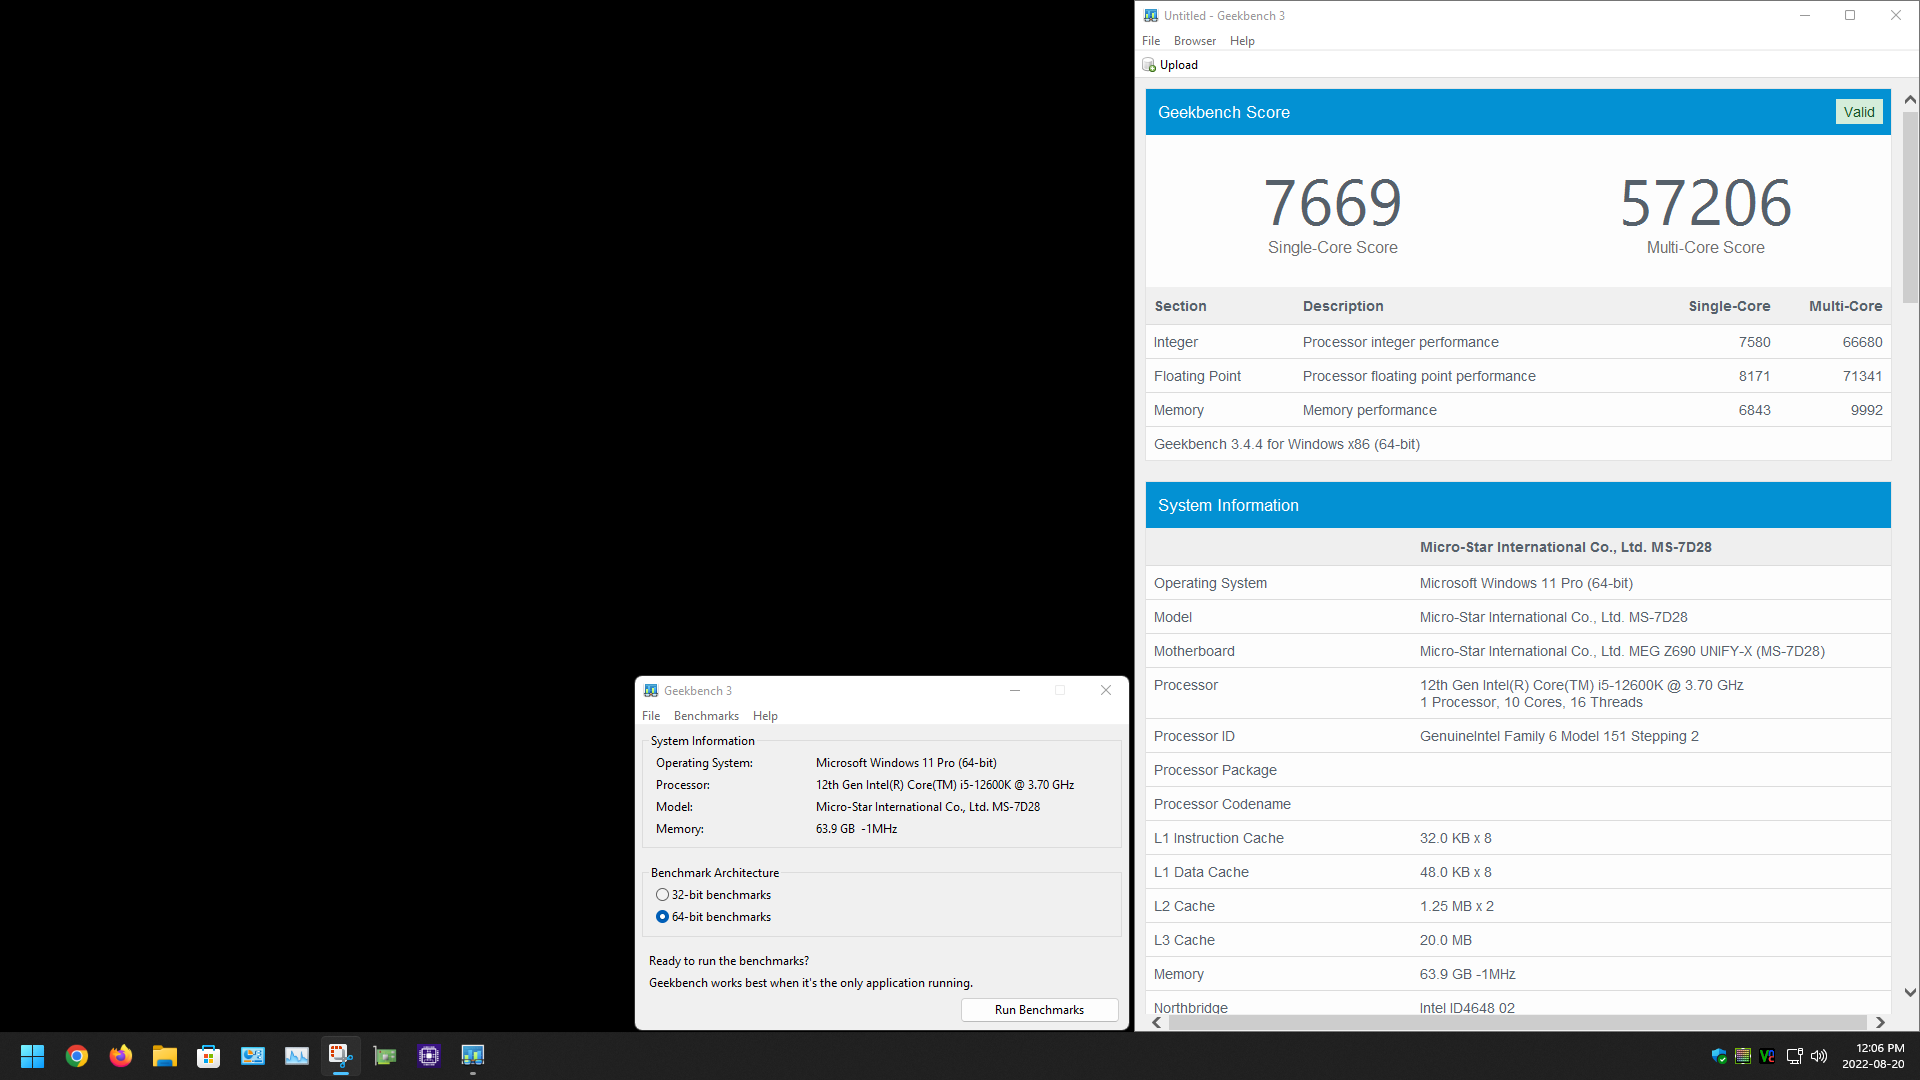The width and height of the screenshot is (1920, 1080).
Task: Click Memory multi-core value 9992
Action: pos(1866,410)
